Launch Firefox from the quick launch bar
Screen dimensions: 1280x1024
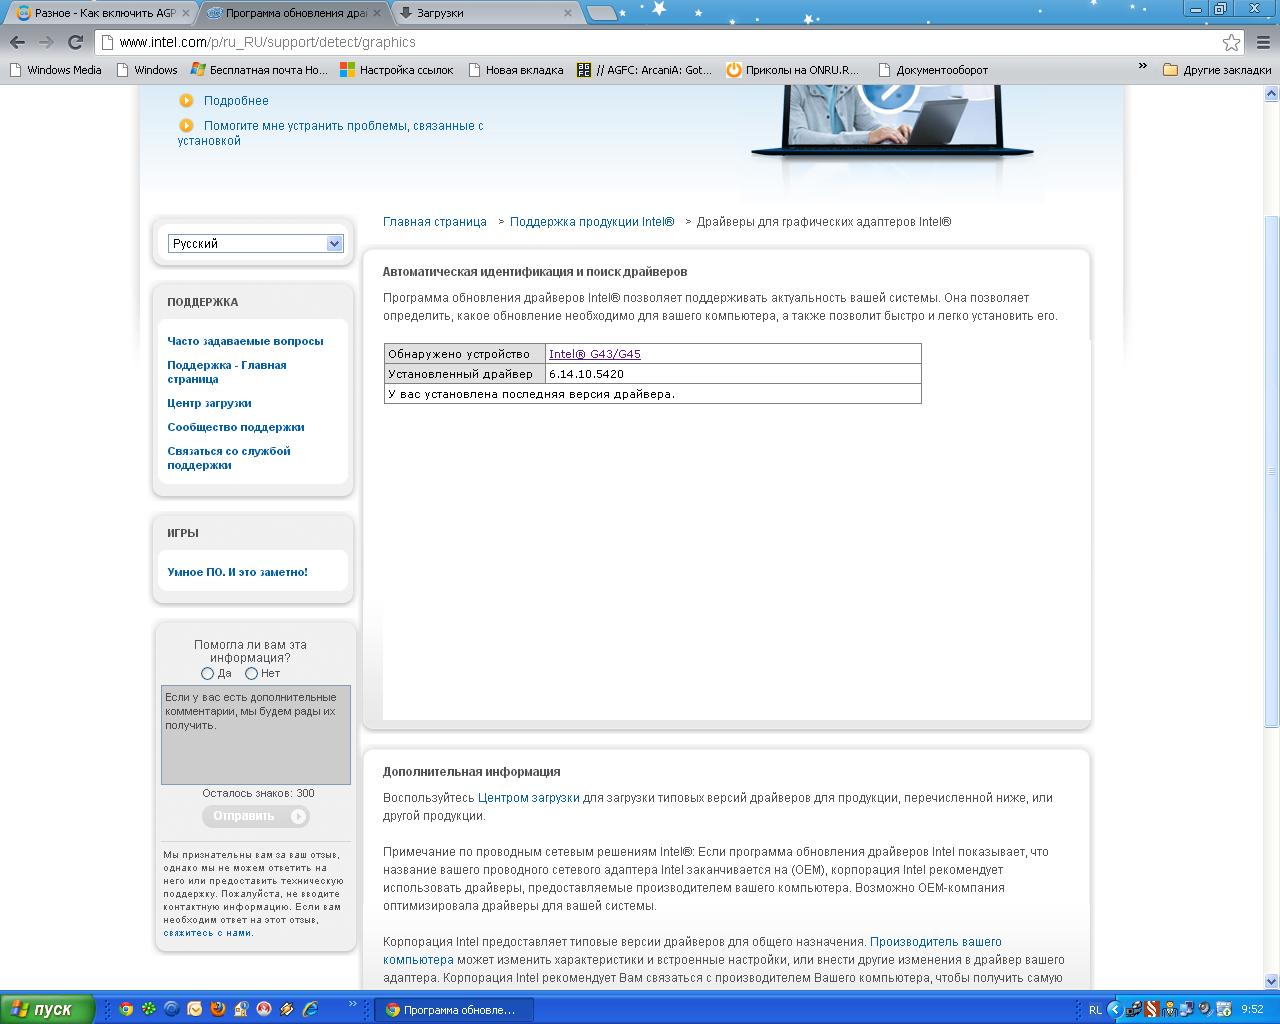(218, 1009)
